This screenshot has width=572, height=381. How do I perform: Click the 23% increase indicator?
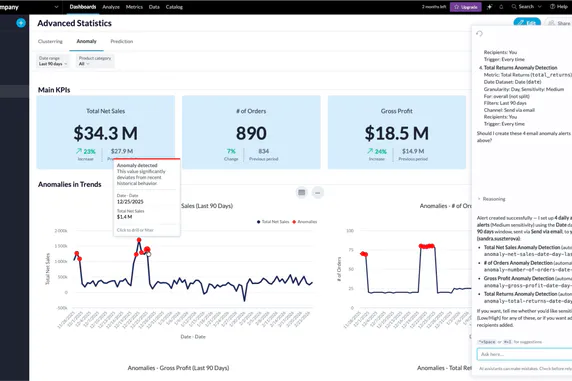(86, 151)
